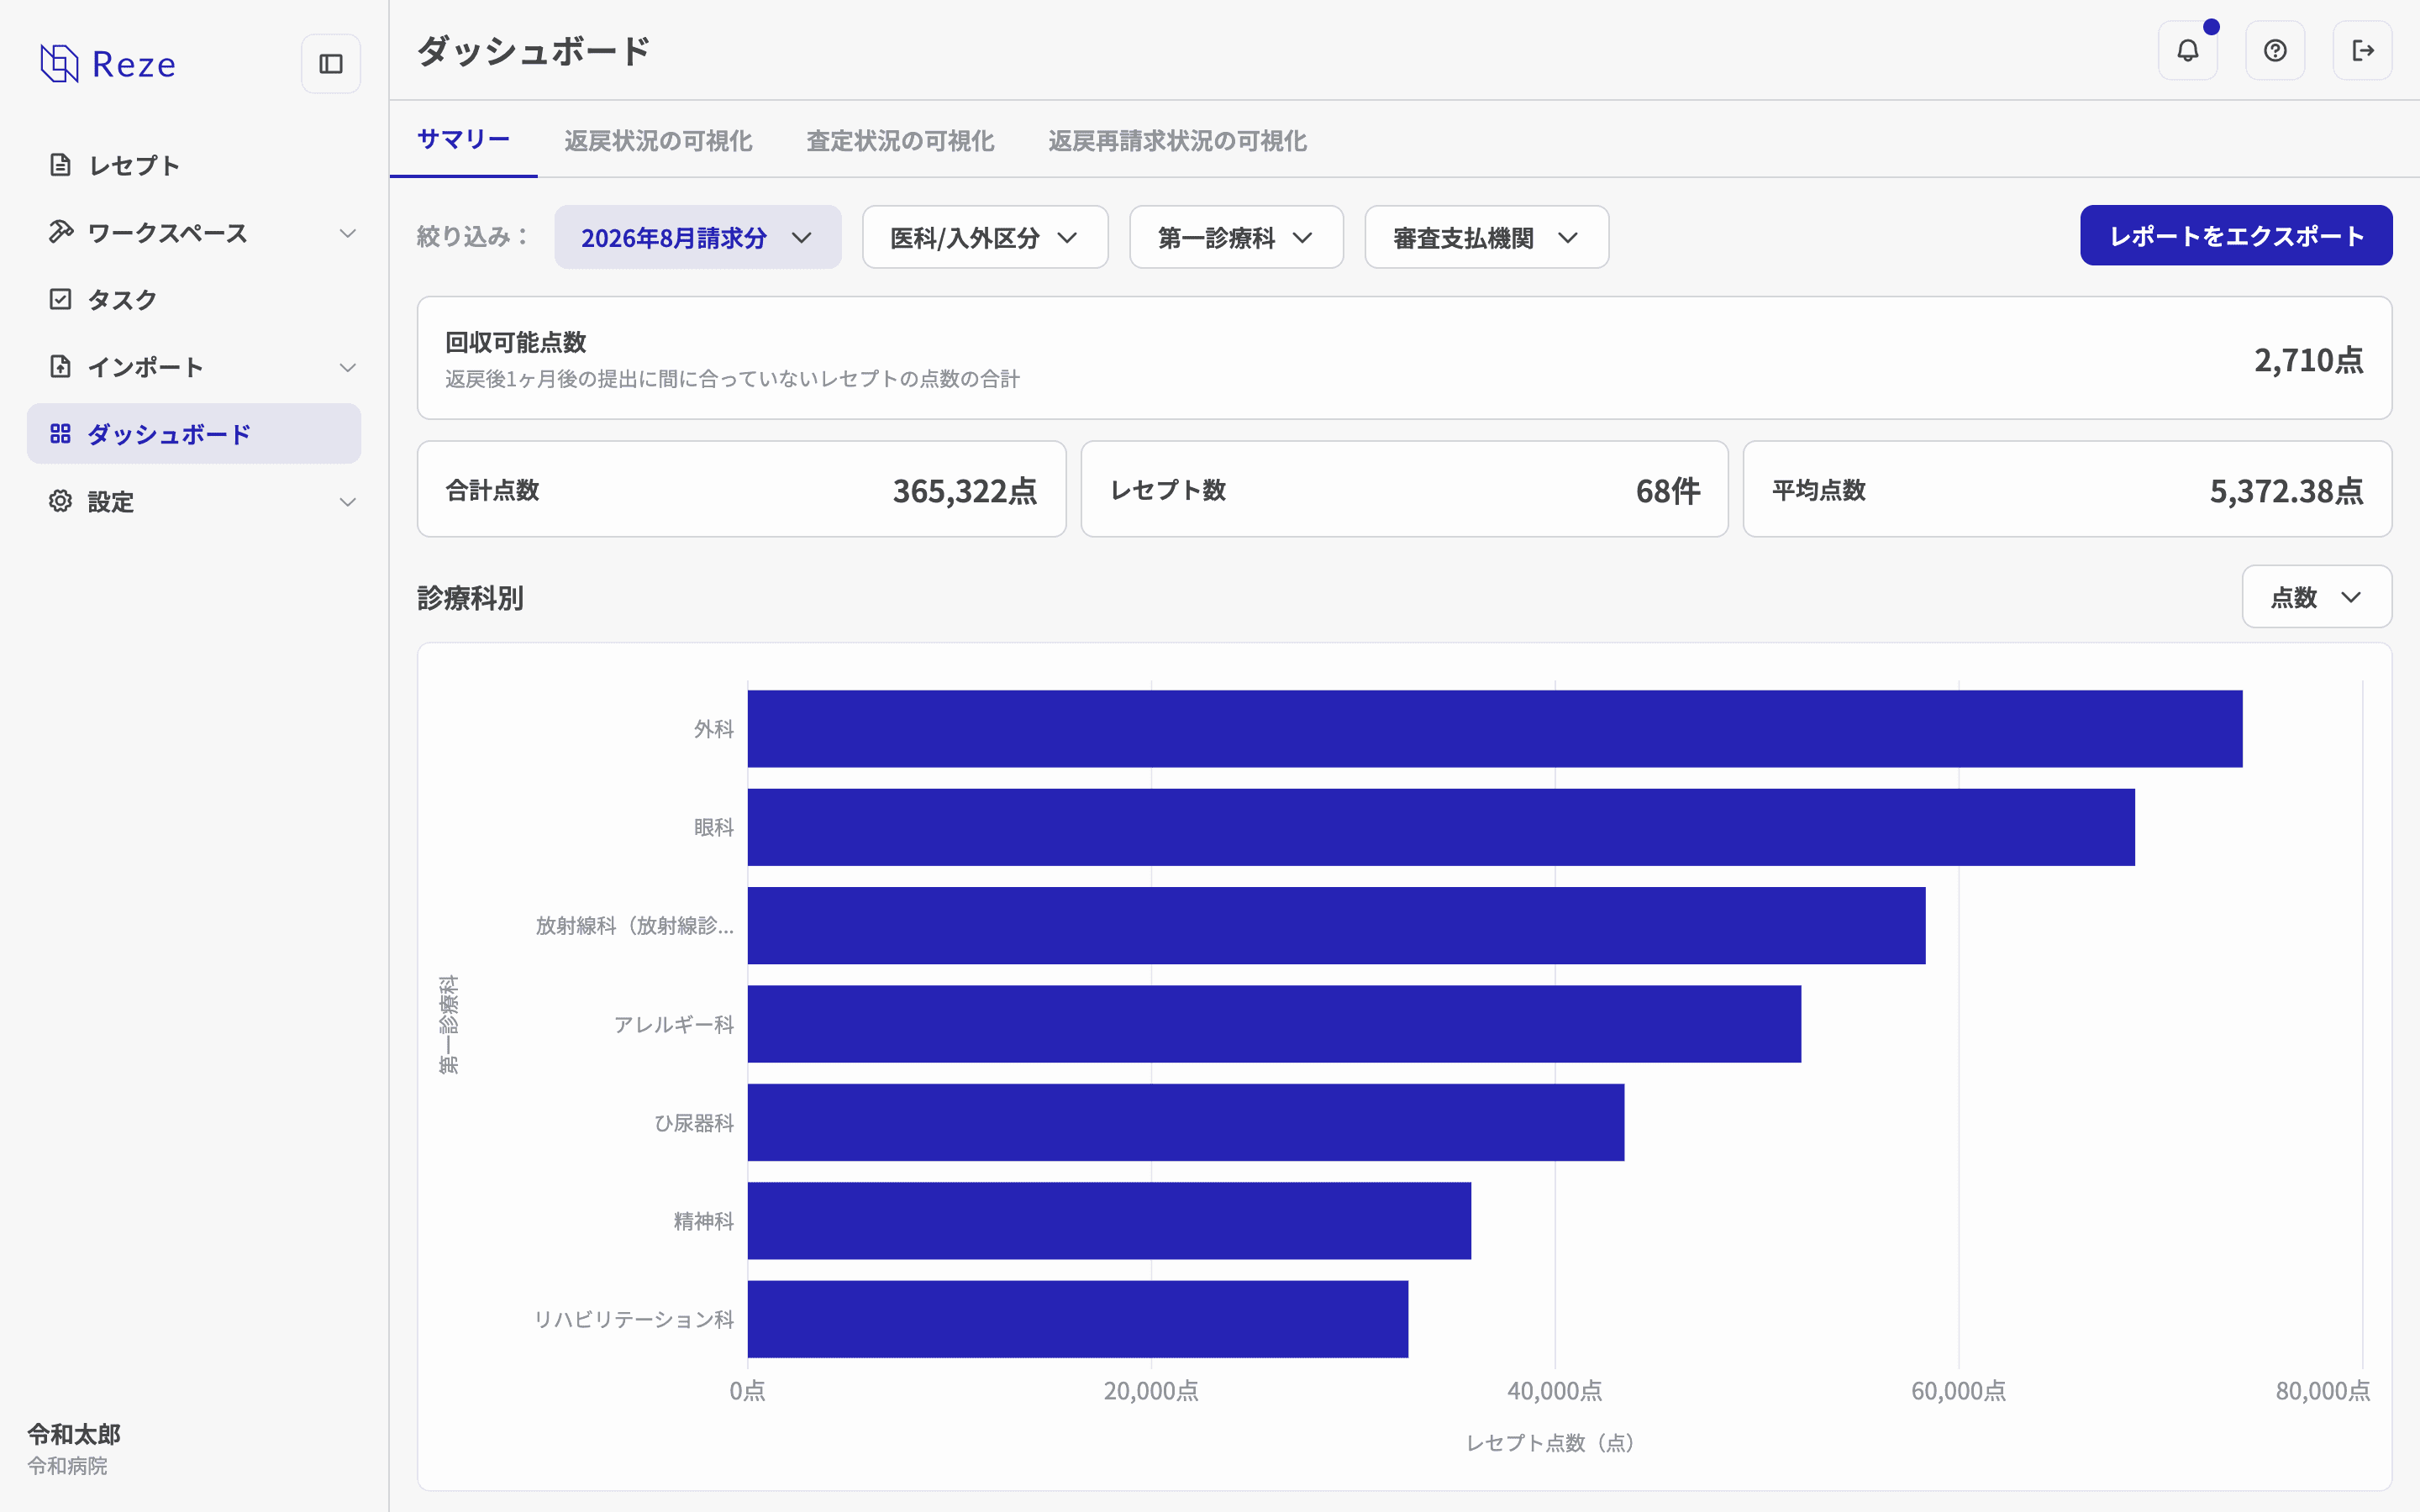The width and height of the screenshot is (2420, 1512).
Task: Click the タスク checkbox icon
Action: point(60,299)
